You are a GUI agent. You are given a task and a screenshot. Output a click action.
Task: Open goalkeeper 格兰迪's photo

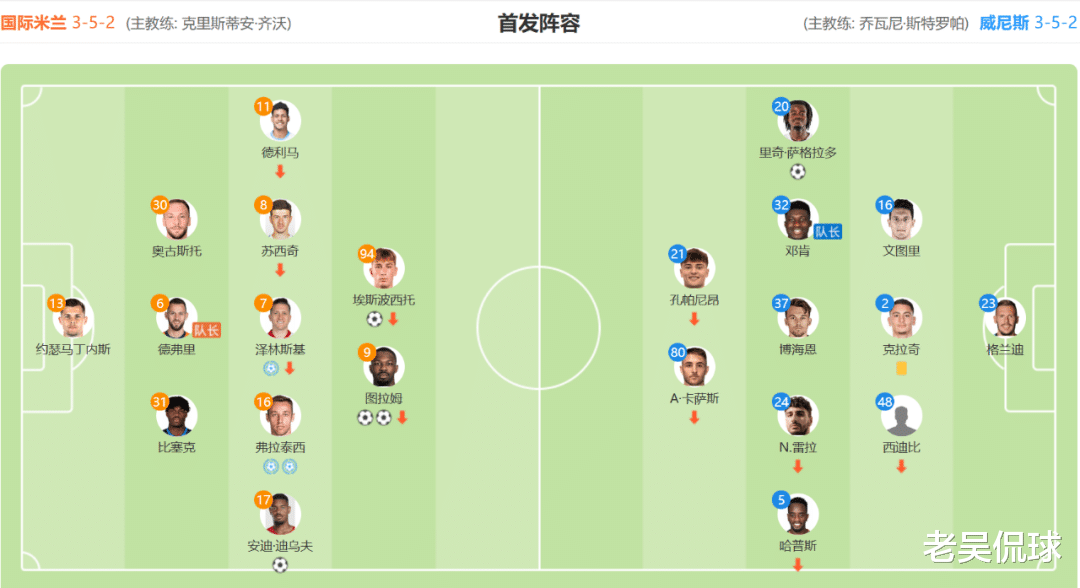pos(1004,319)
